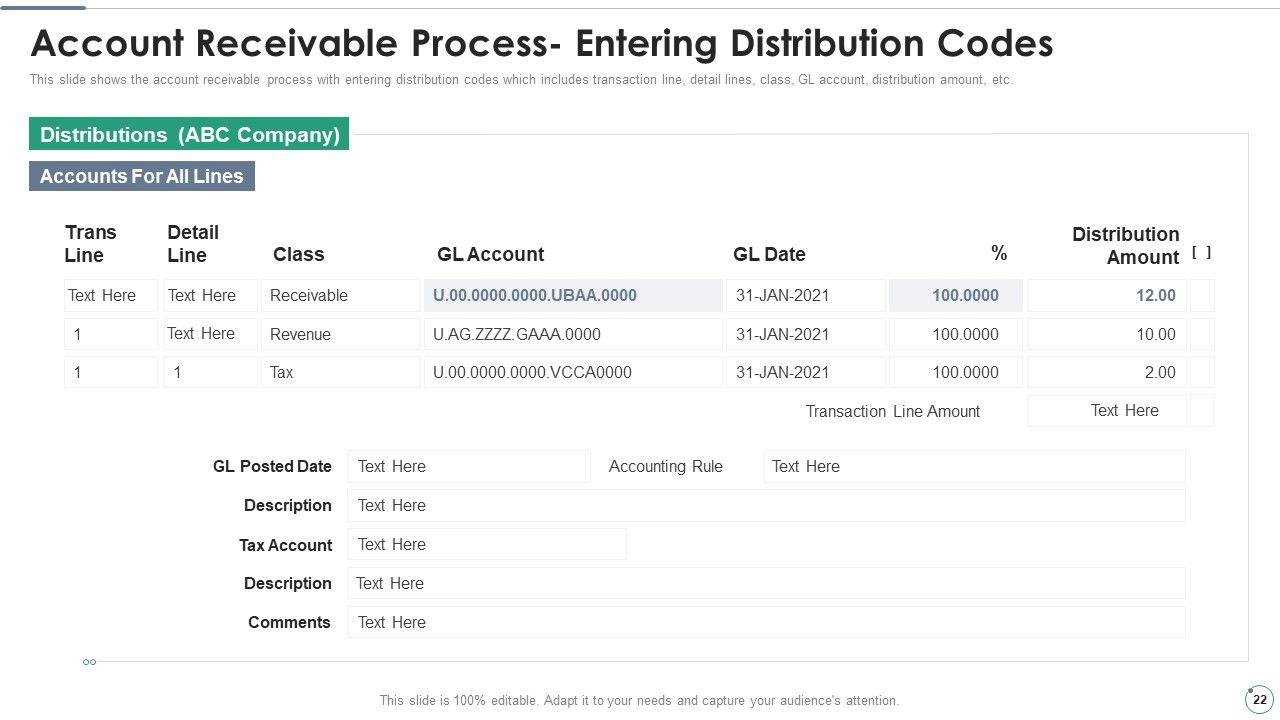Click the bracket icon beside Distribution Amount header
This screenshot has height=720, width=1280.
click(1201, 253)
